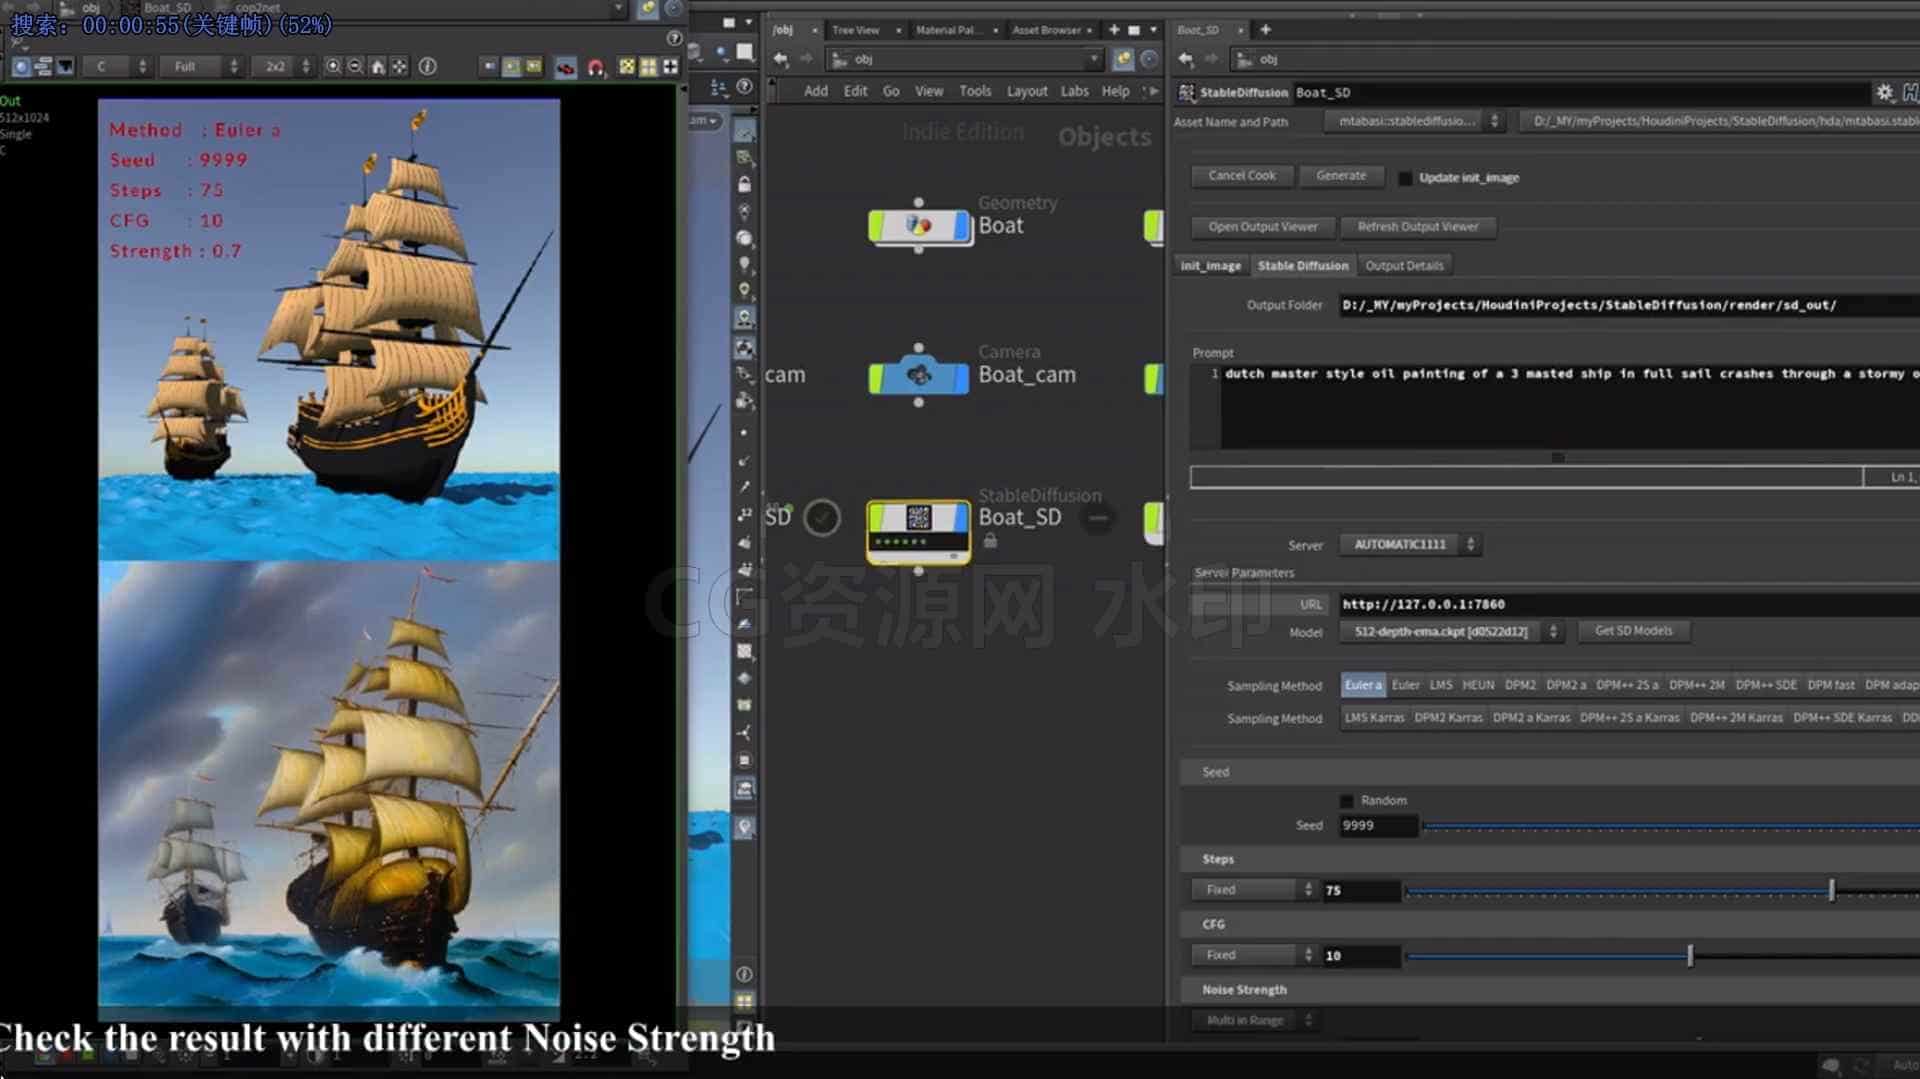Image resolution: width=1920 pixels, height=1079 pixels.
Task: Click the CFG slider handle
Action: (1690, 956)
